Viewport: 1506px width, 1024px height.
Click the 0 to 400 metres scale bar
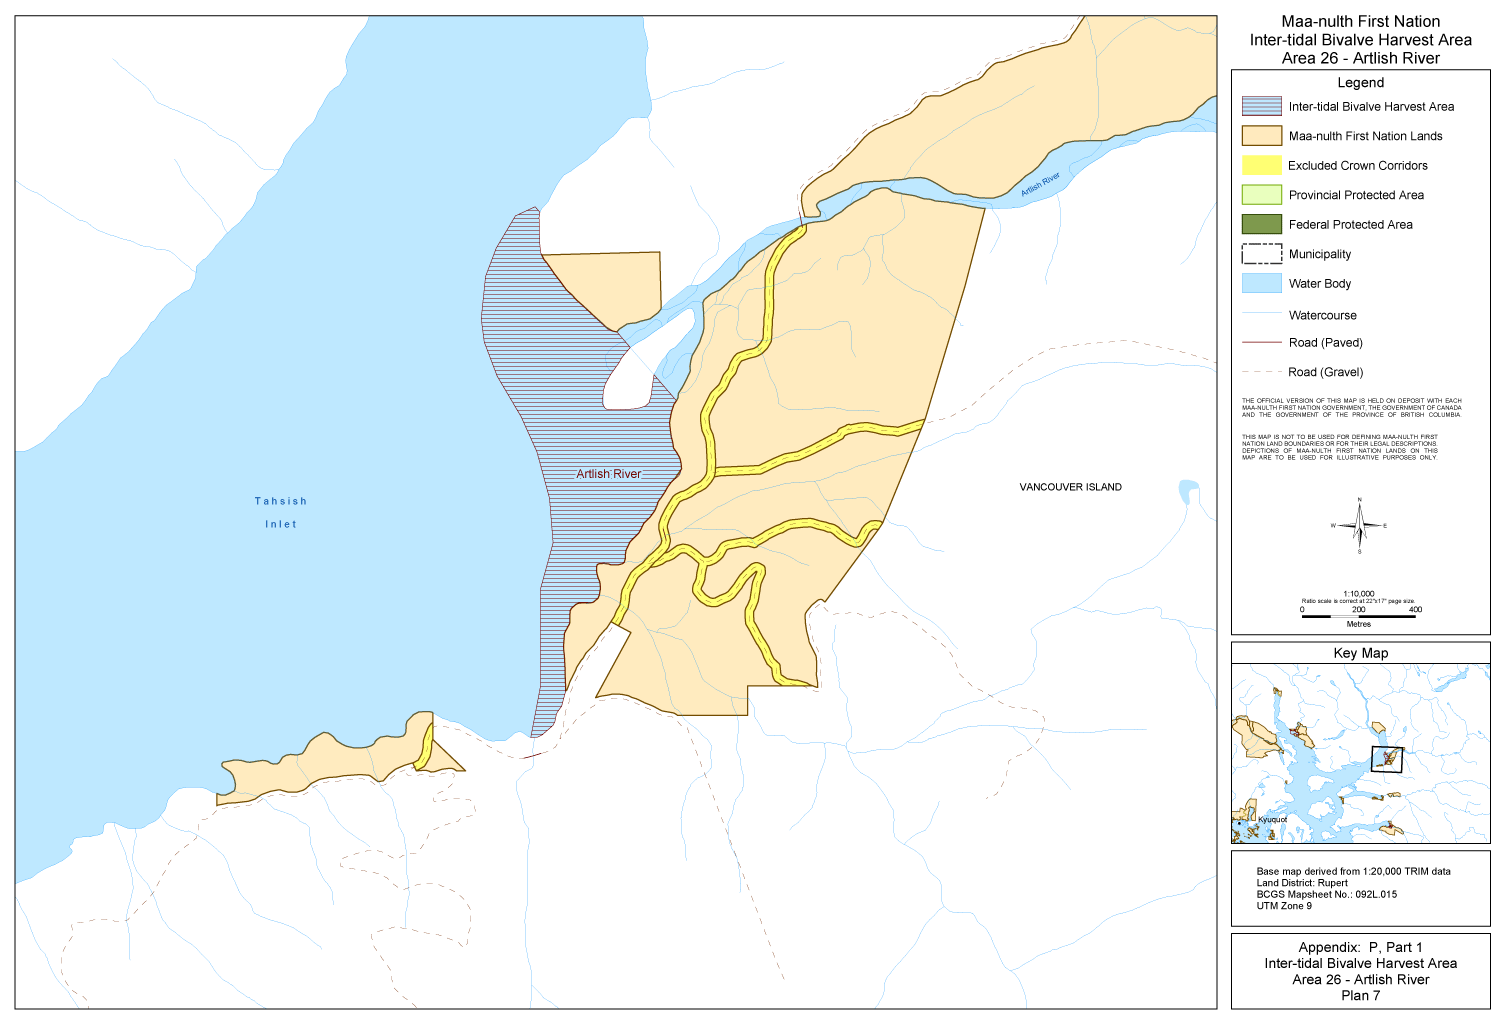click(x=1358, y=616)
